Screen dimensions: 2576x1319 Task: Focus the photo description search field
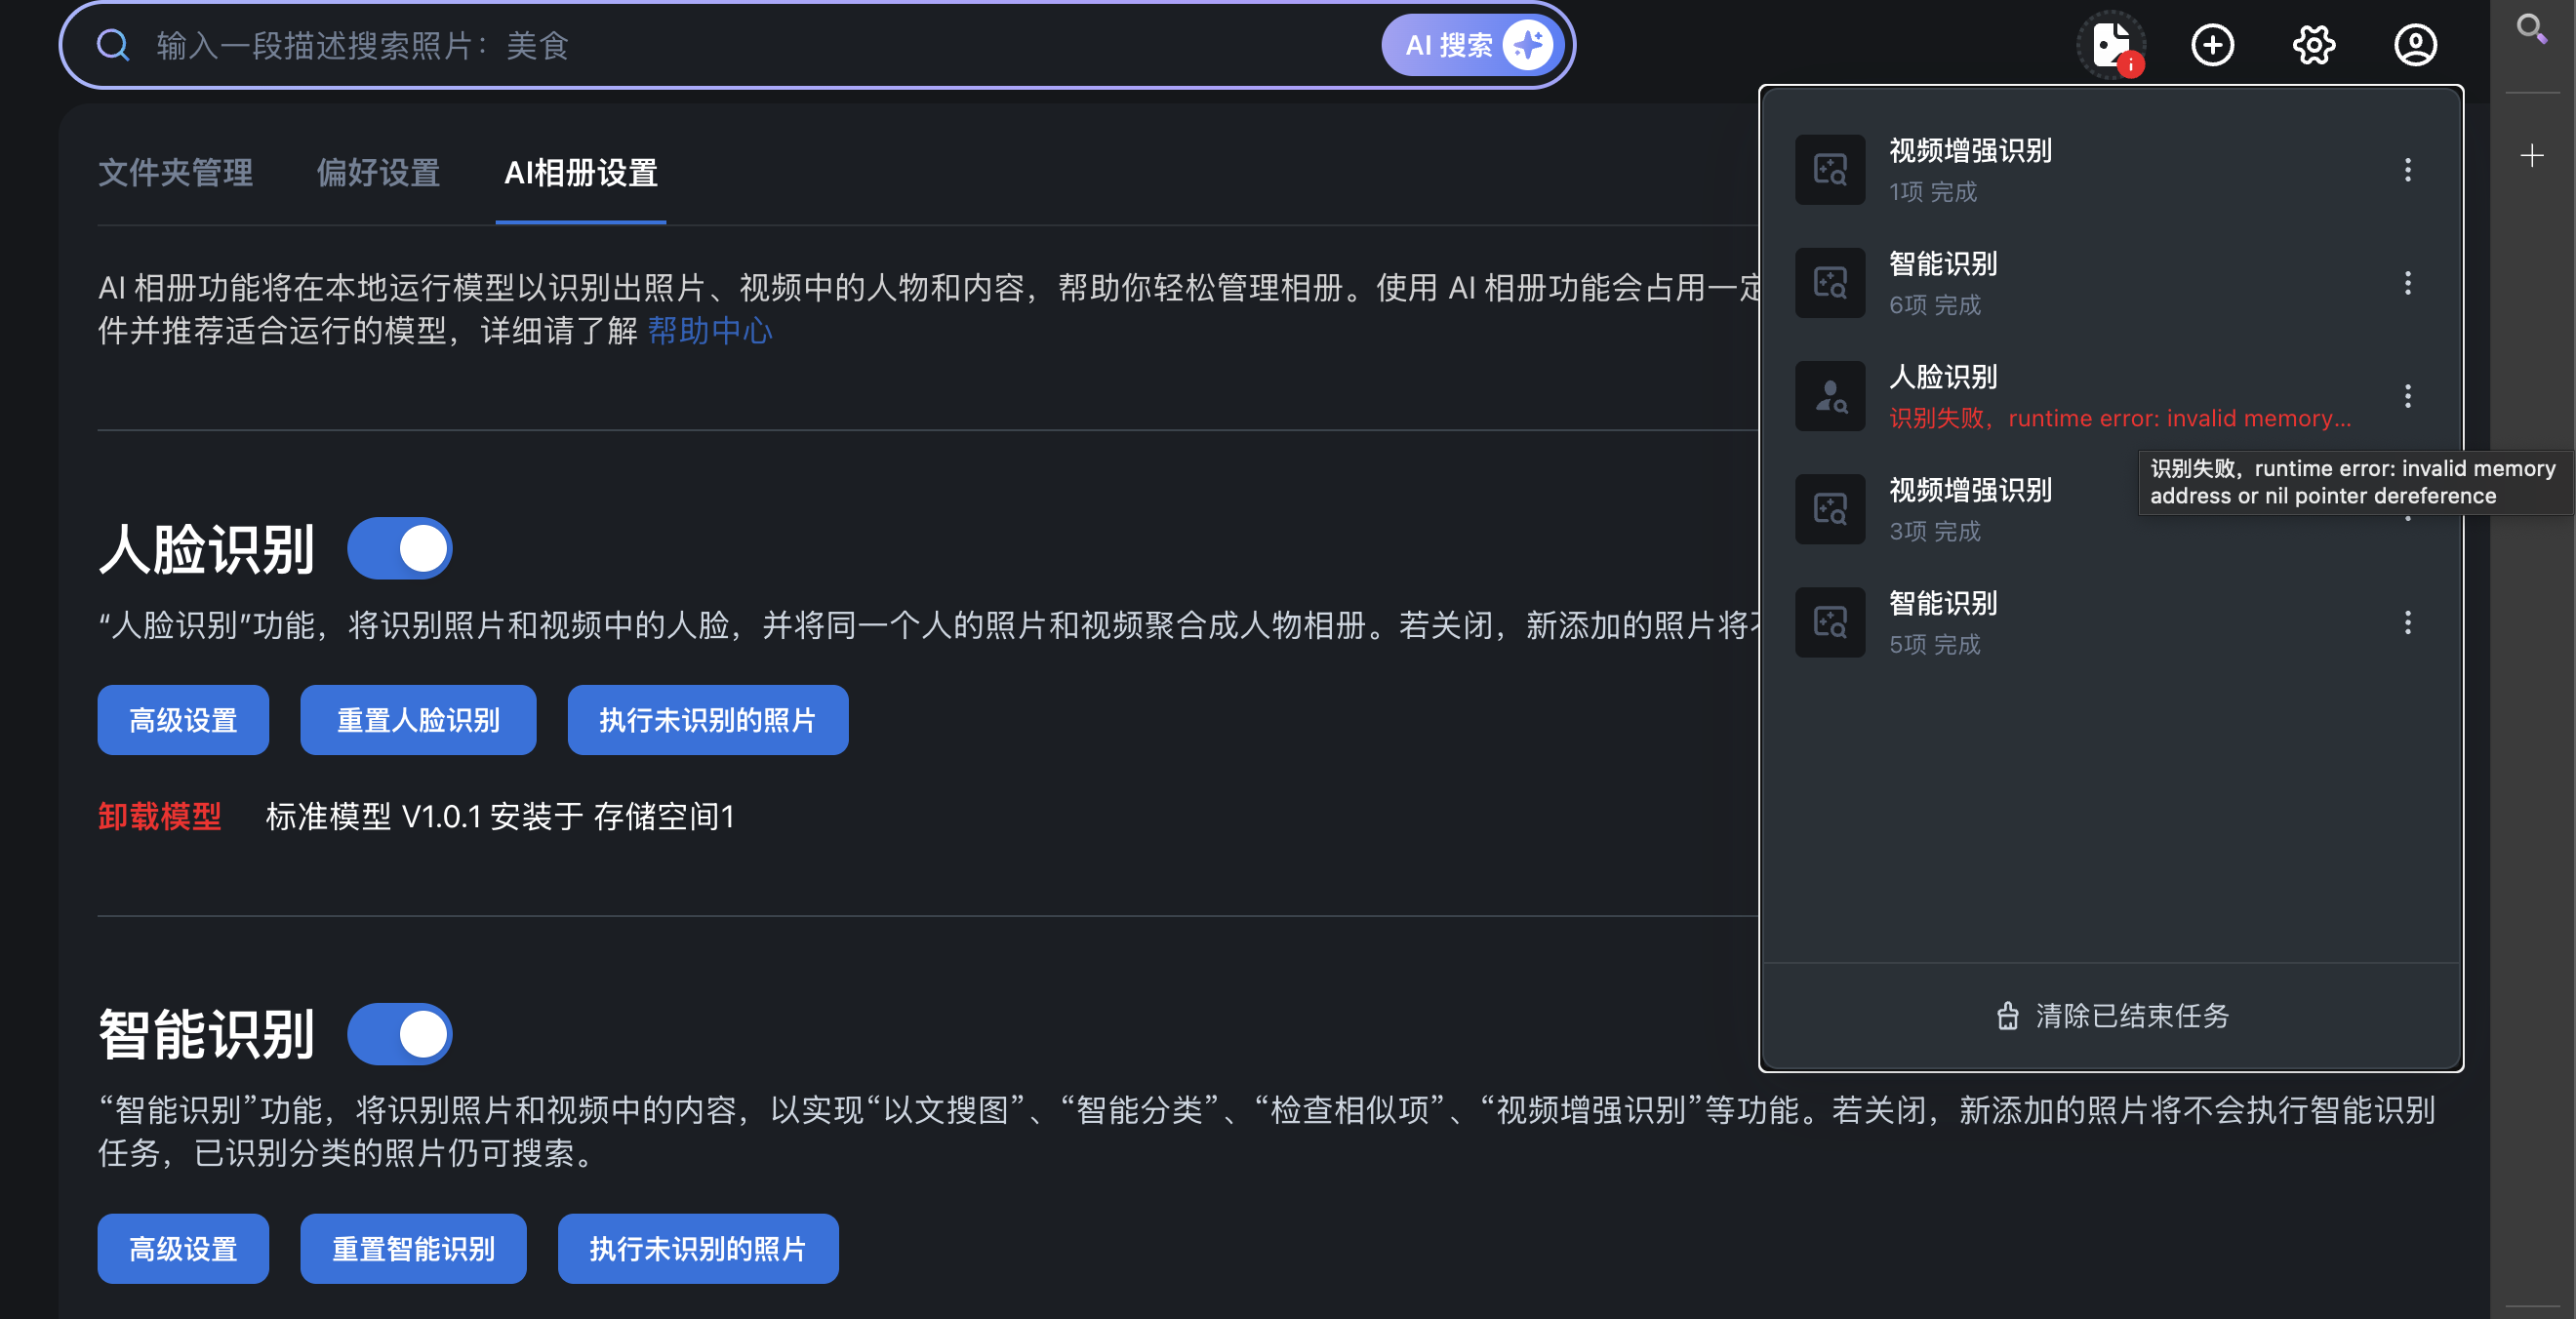[x=700, y=45]
